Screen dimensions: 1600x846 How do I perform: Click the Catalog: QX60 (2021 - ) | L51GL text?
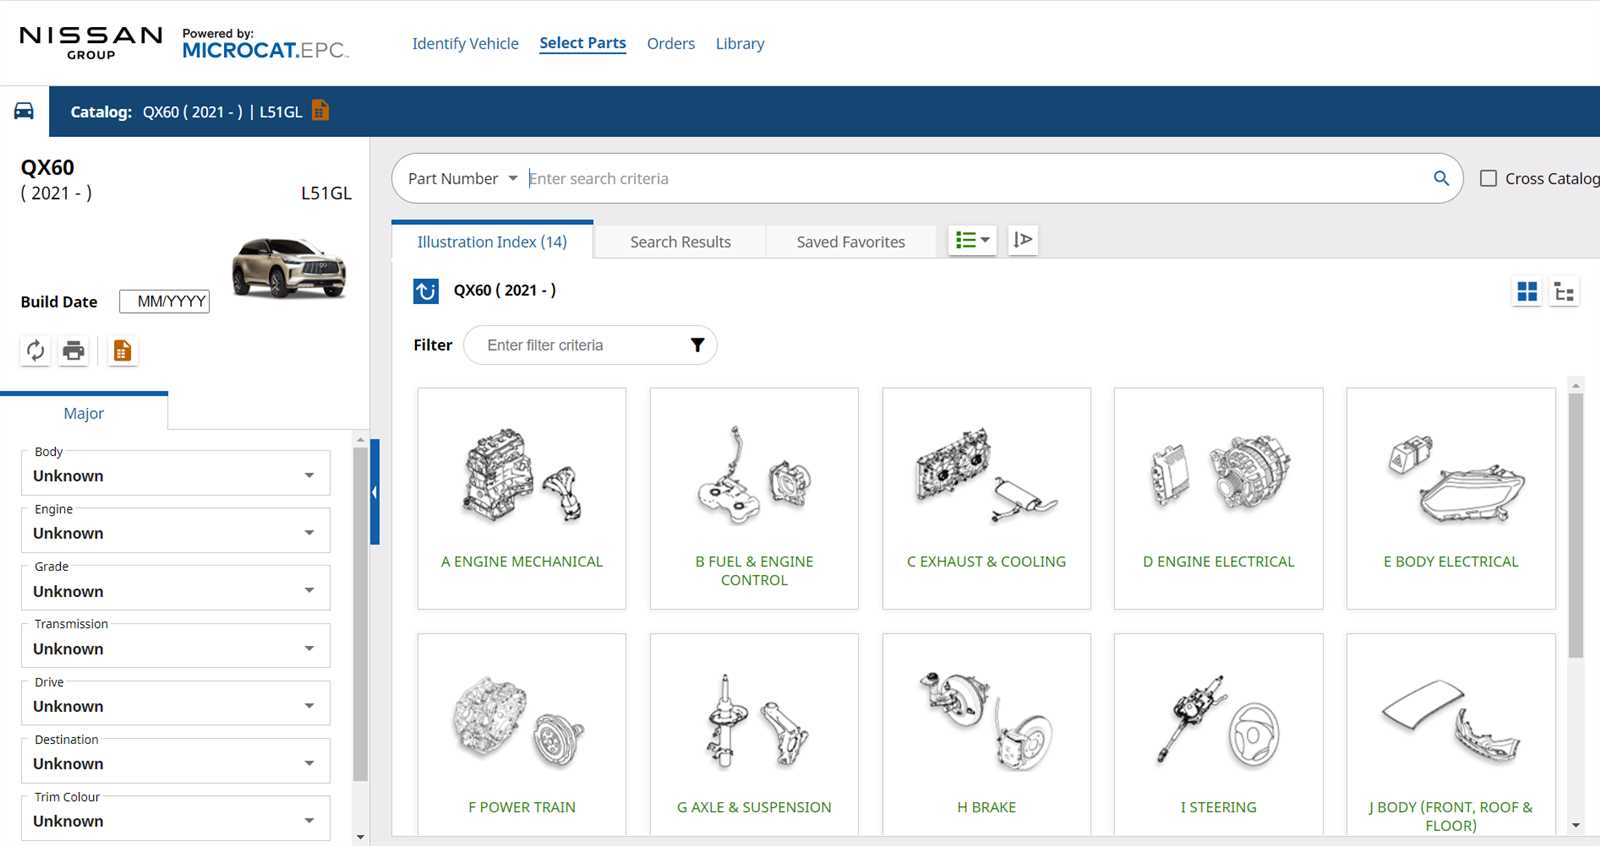pos(186,112)
